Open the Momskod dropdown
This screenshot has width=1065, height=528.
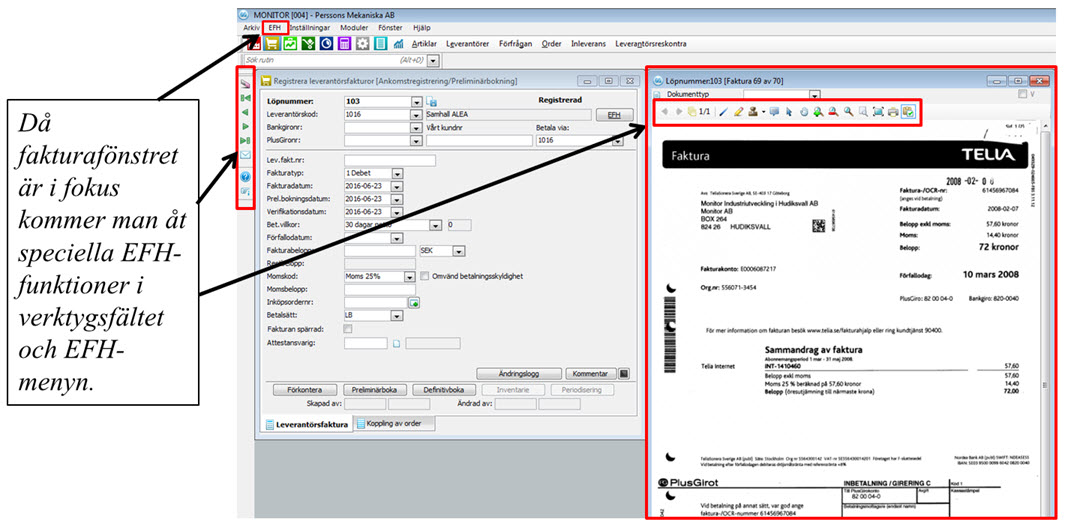[410, 277]
